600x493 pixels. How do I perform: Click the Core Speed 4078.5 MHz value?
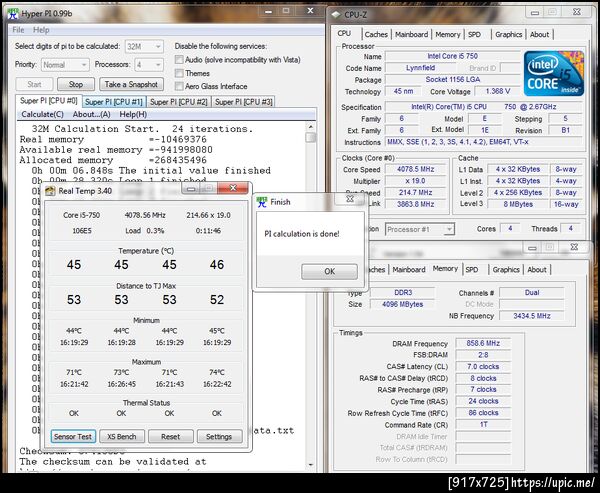(x=415, y=169)
